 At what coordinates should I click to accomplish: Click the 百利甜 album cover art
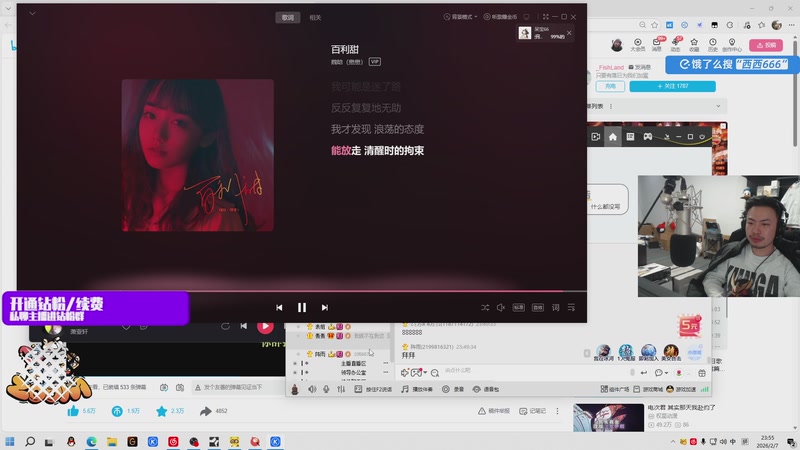[x=197, y=155]
